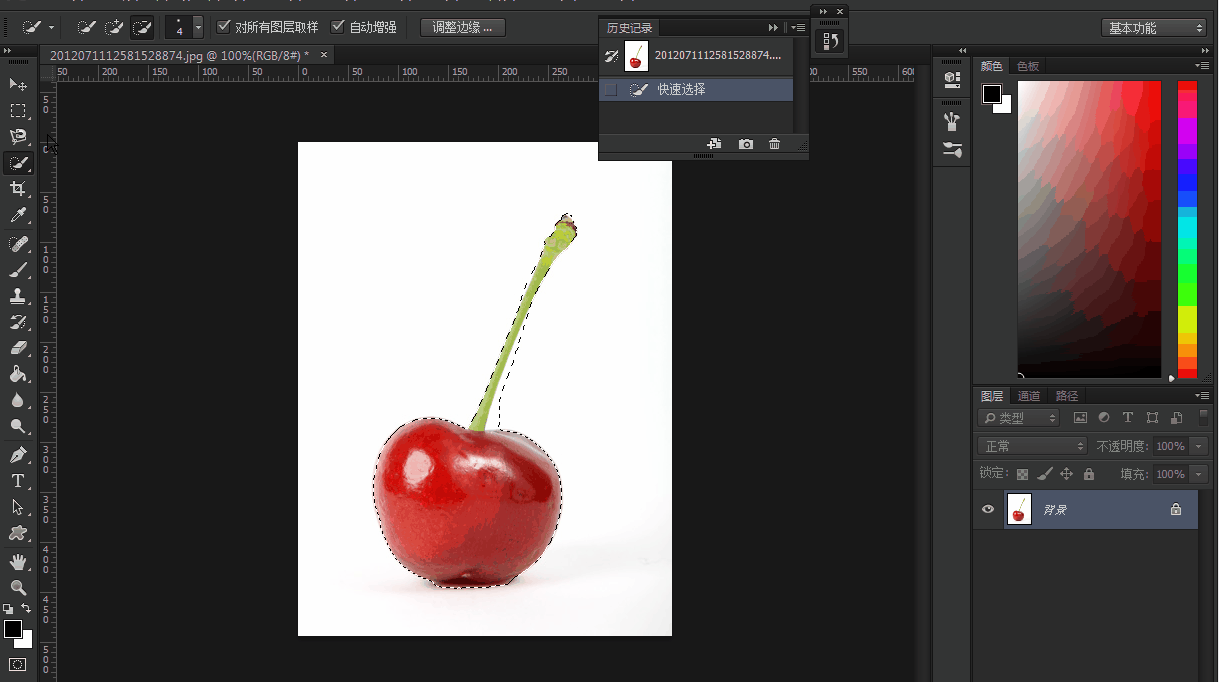Viewport: 1219px width, 682px height.
Task: Click the 调整边缘 button
Action: pyautogui.click(x=462, y=27)
